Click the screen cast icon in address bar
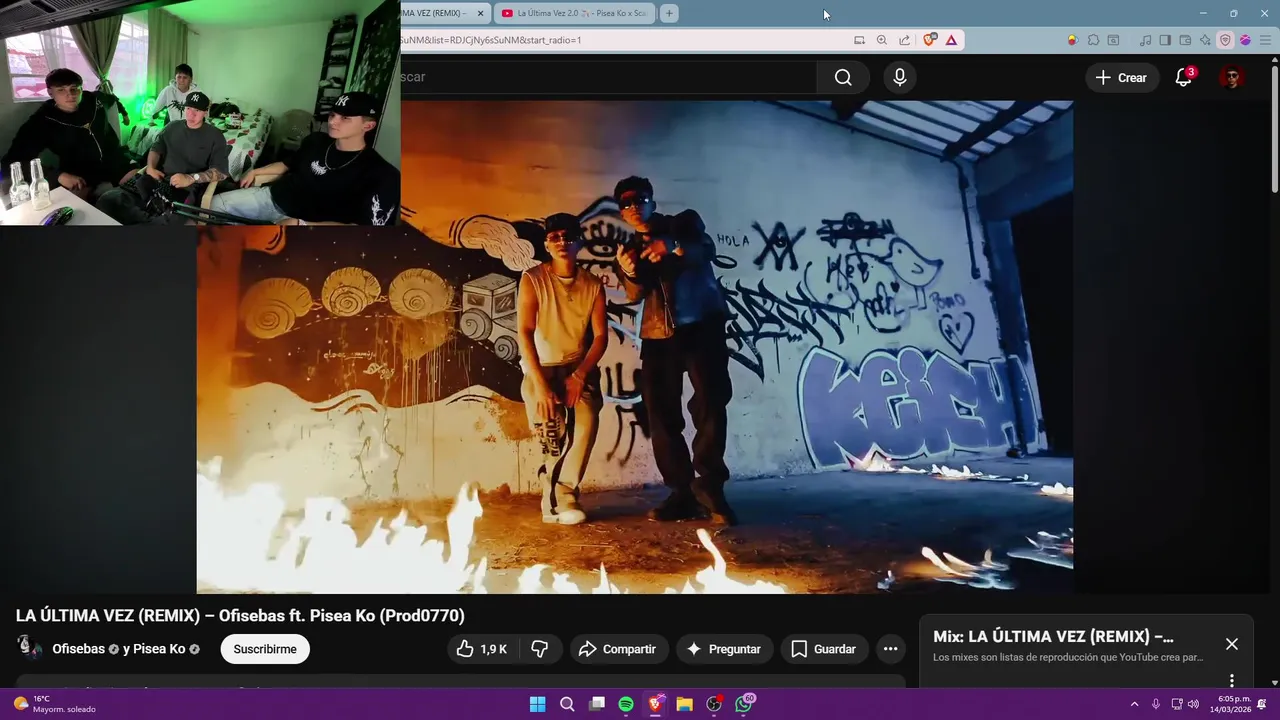Screen dimensions: 1280x720 click(859, 40)
